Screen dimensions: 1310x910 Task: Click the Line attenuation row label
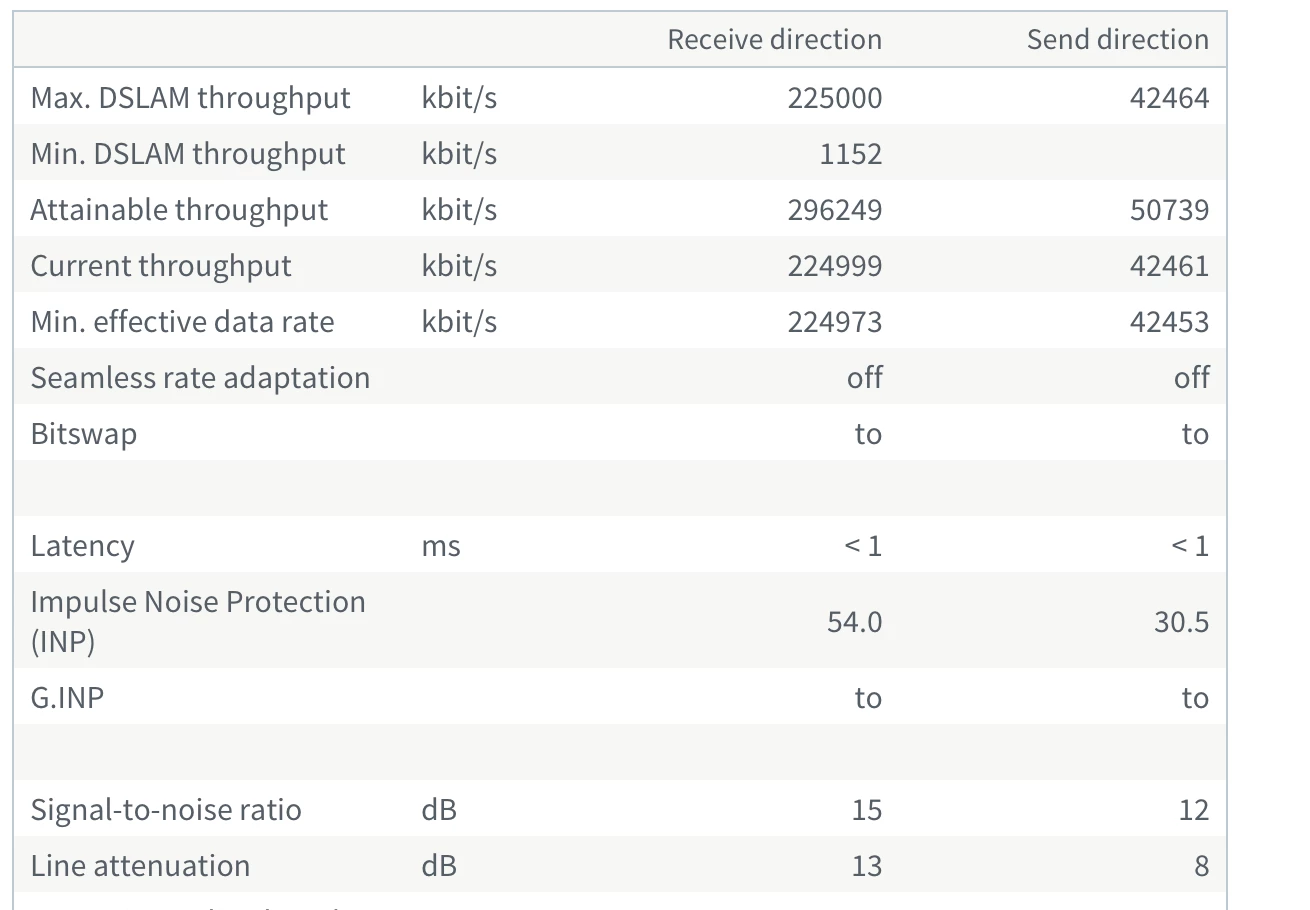click(x=140, y=866)
